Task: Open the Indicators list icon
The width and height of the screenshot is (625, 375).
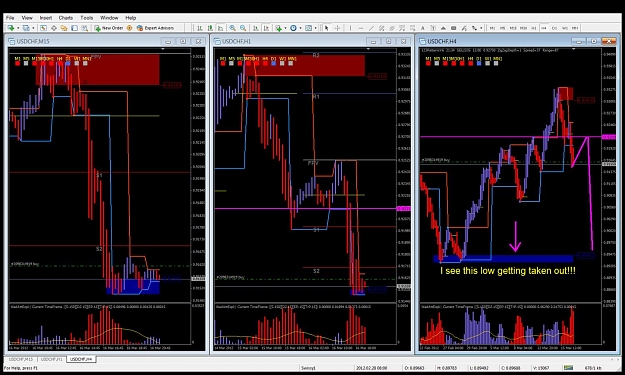Action: (x=279, y=28)
